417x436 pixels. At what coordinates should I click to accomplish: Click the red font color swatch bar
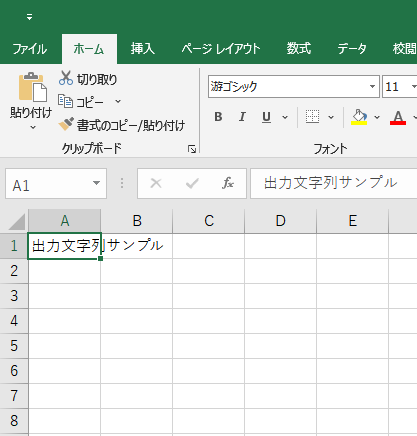click(x=398, y=123)
